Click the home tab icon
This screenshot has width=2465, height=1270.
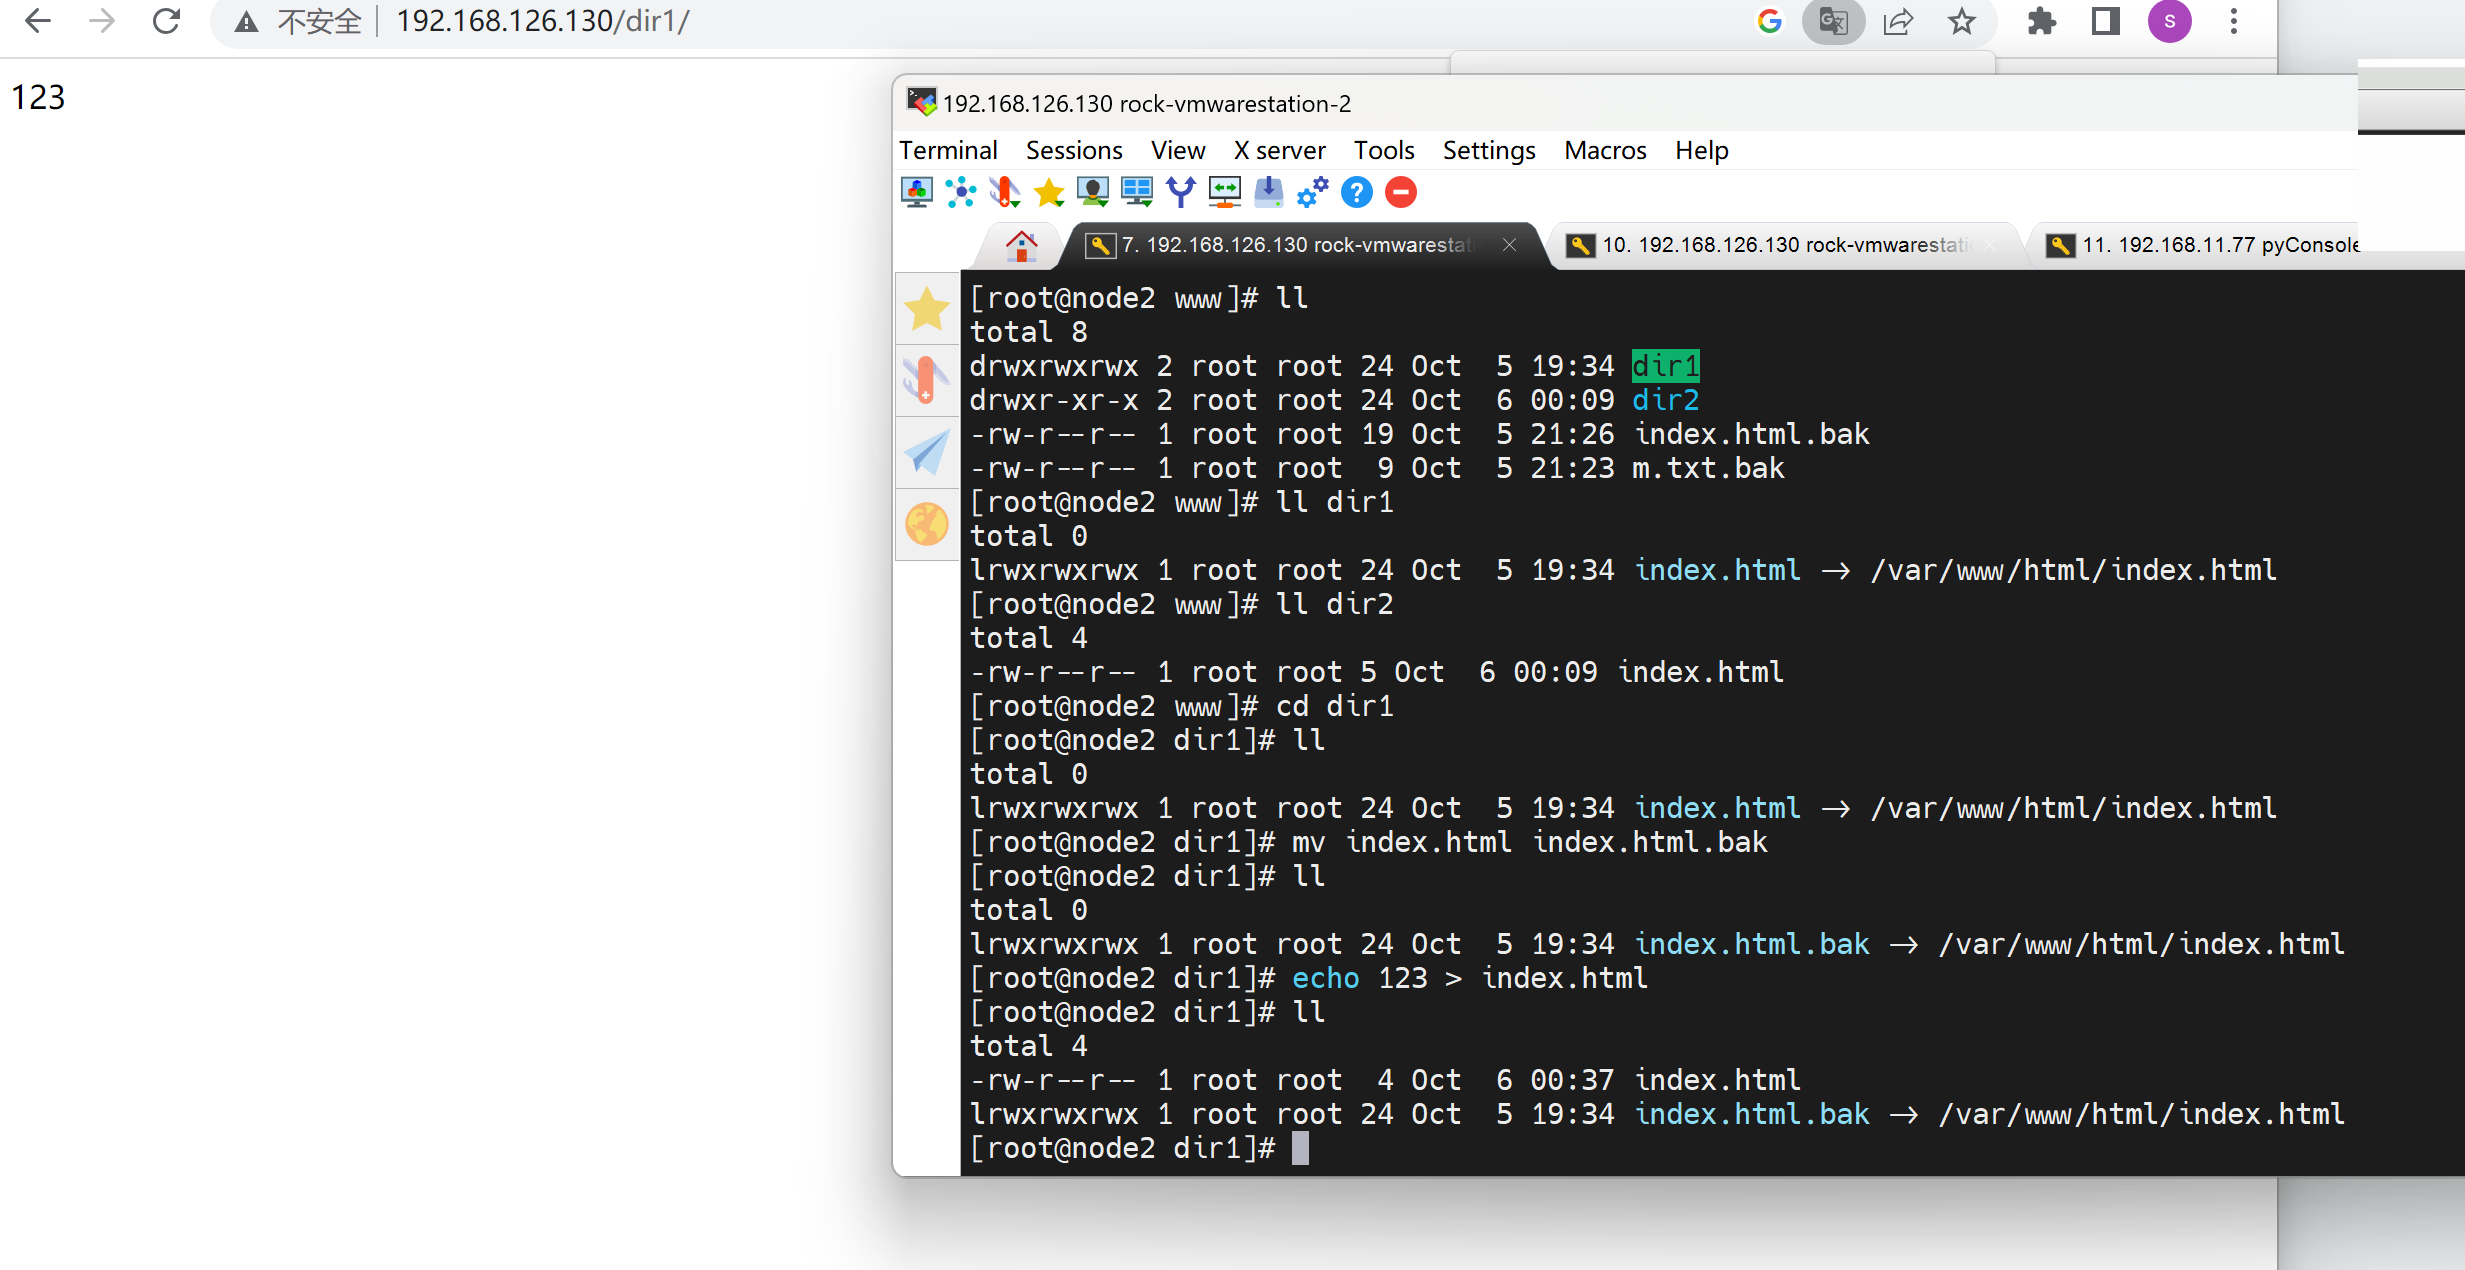[x=1021, y=245]
